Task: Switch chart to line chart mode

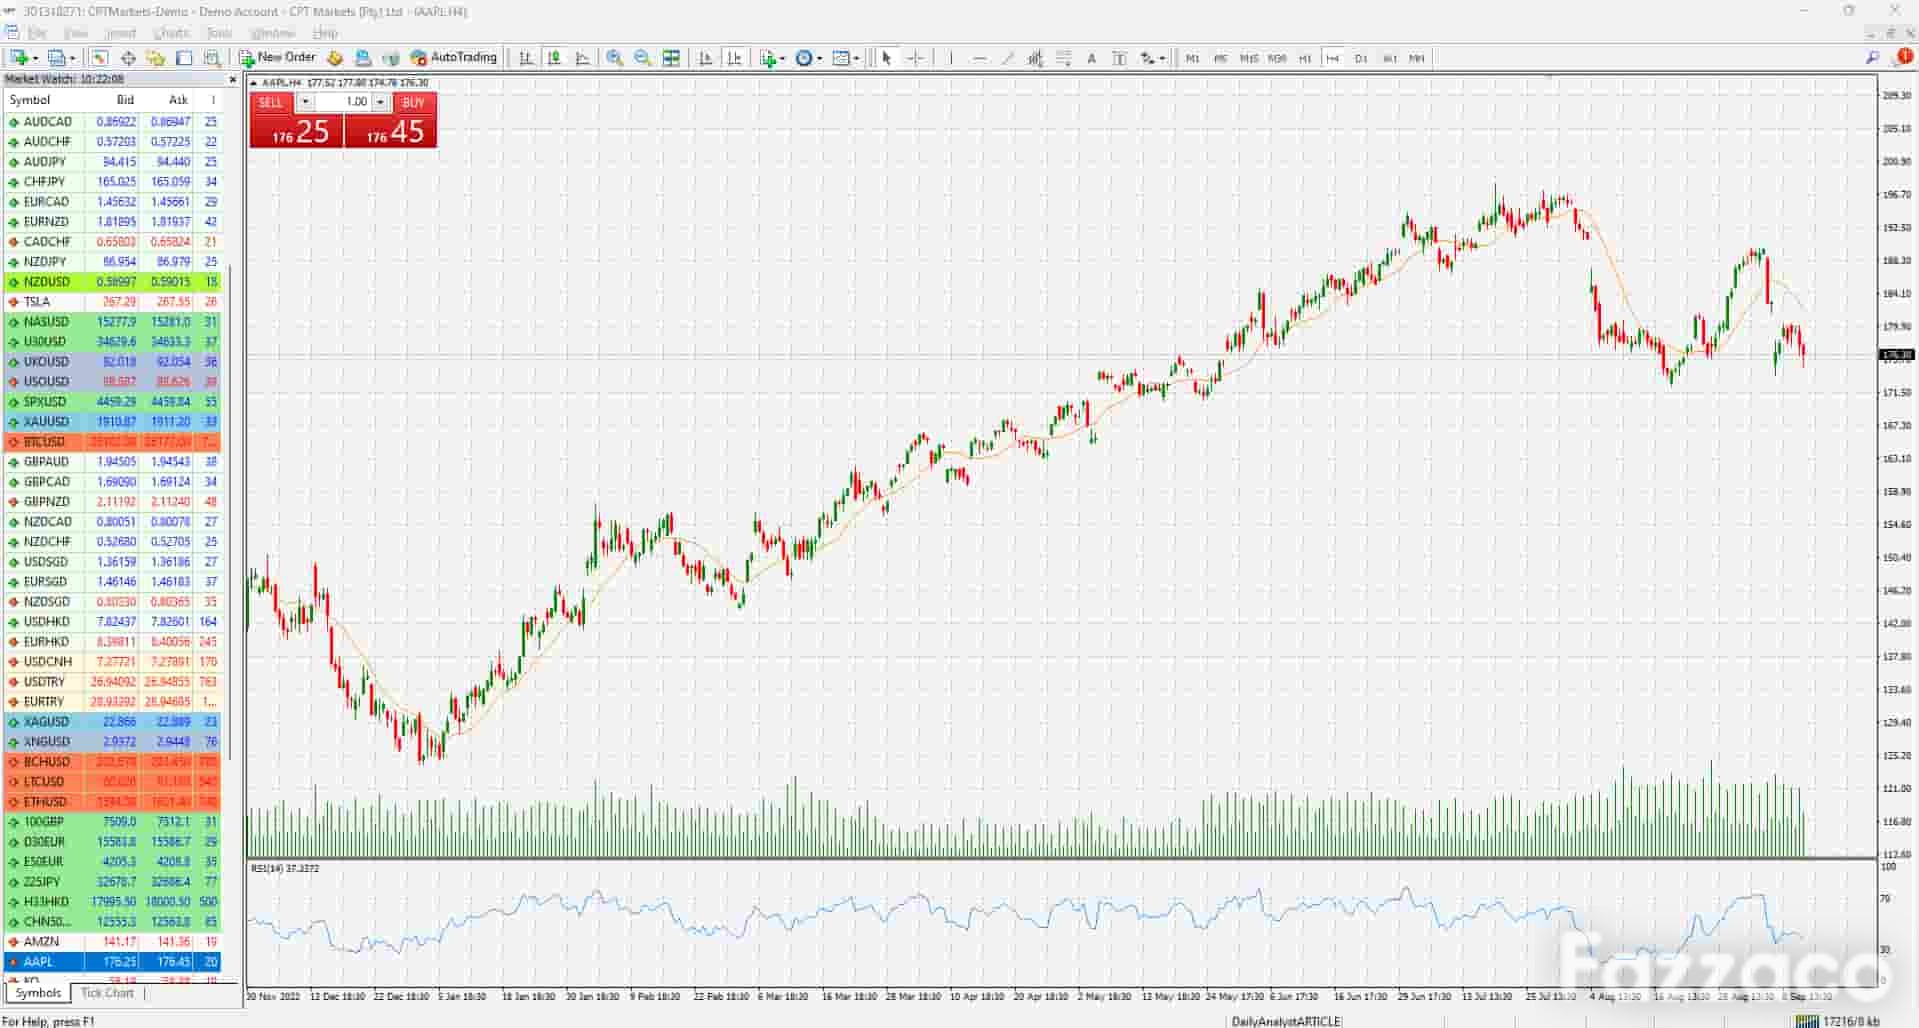Action: pos(582,58)
